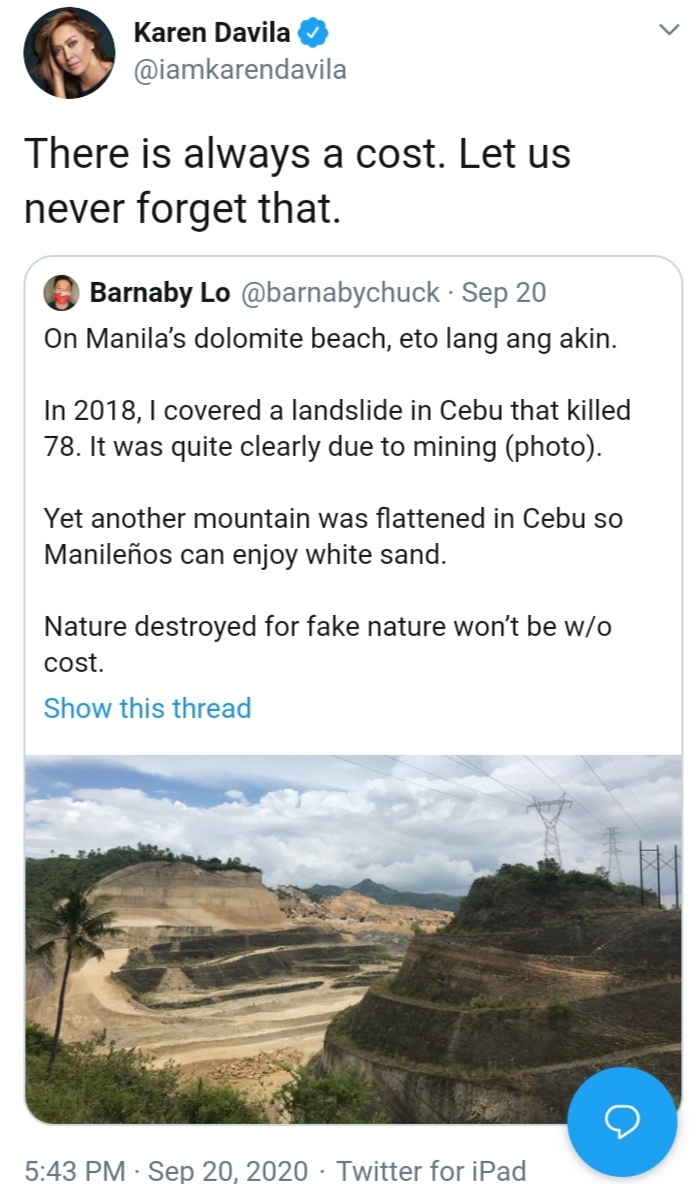
Task: Click the "Yet another mountain was flattened" paragraph
Action: click(332, 536)
